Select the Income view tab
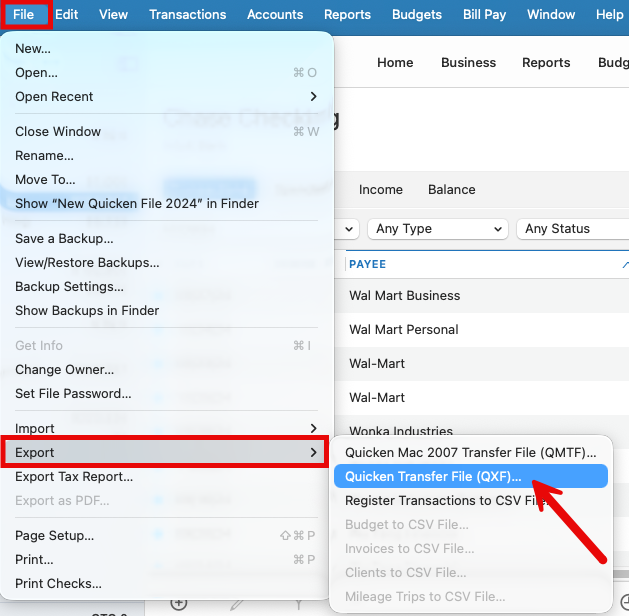 pos(381,189)
